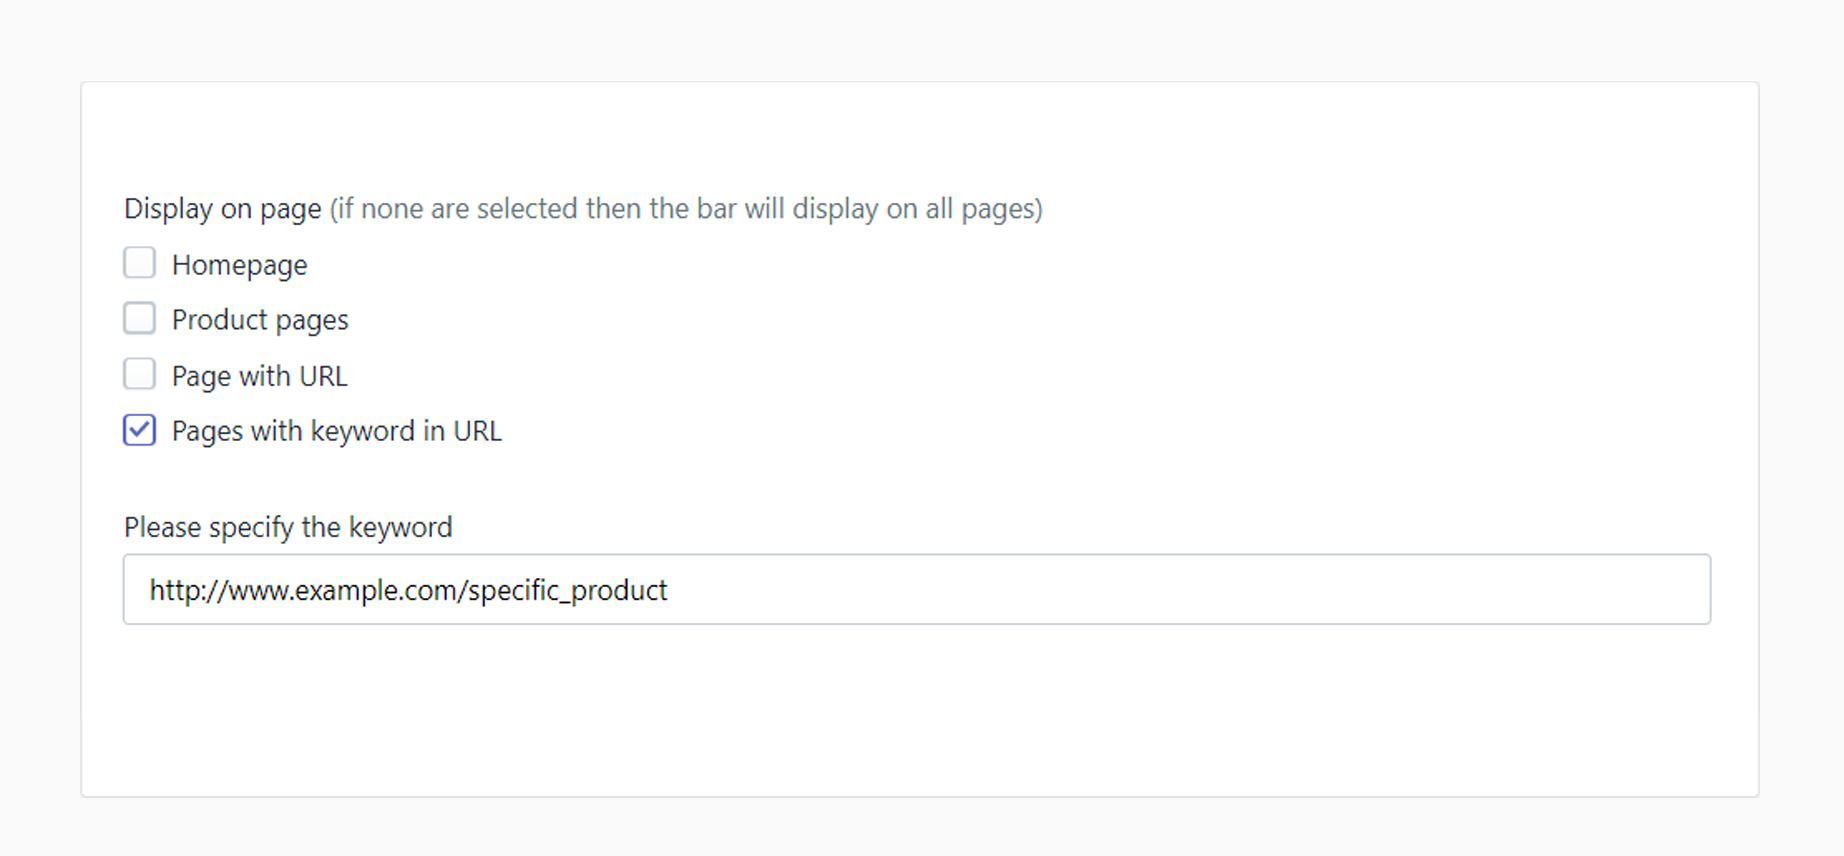
Task: Click the 'Please specify the keyword' label
Action: [x=288, y=527]
